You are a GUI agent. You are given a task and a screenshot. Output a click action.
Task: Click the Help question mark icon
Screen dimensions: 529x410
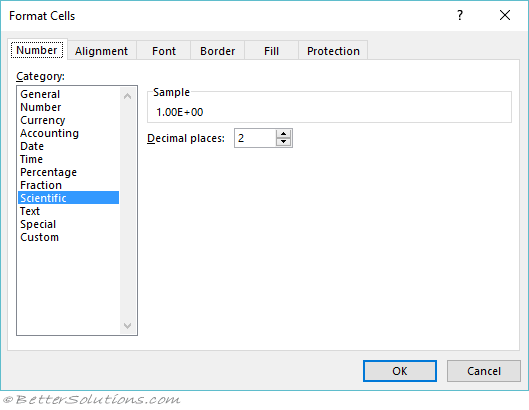pos(460,15)
